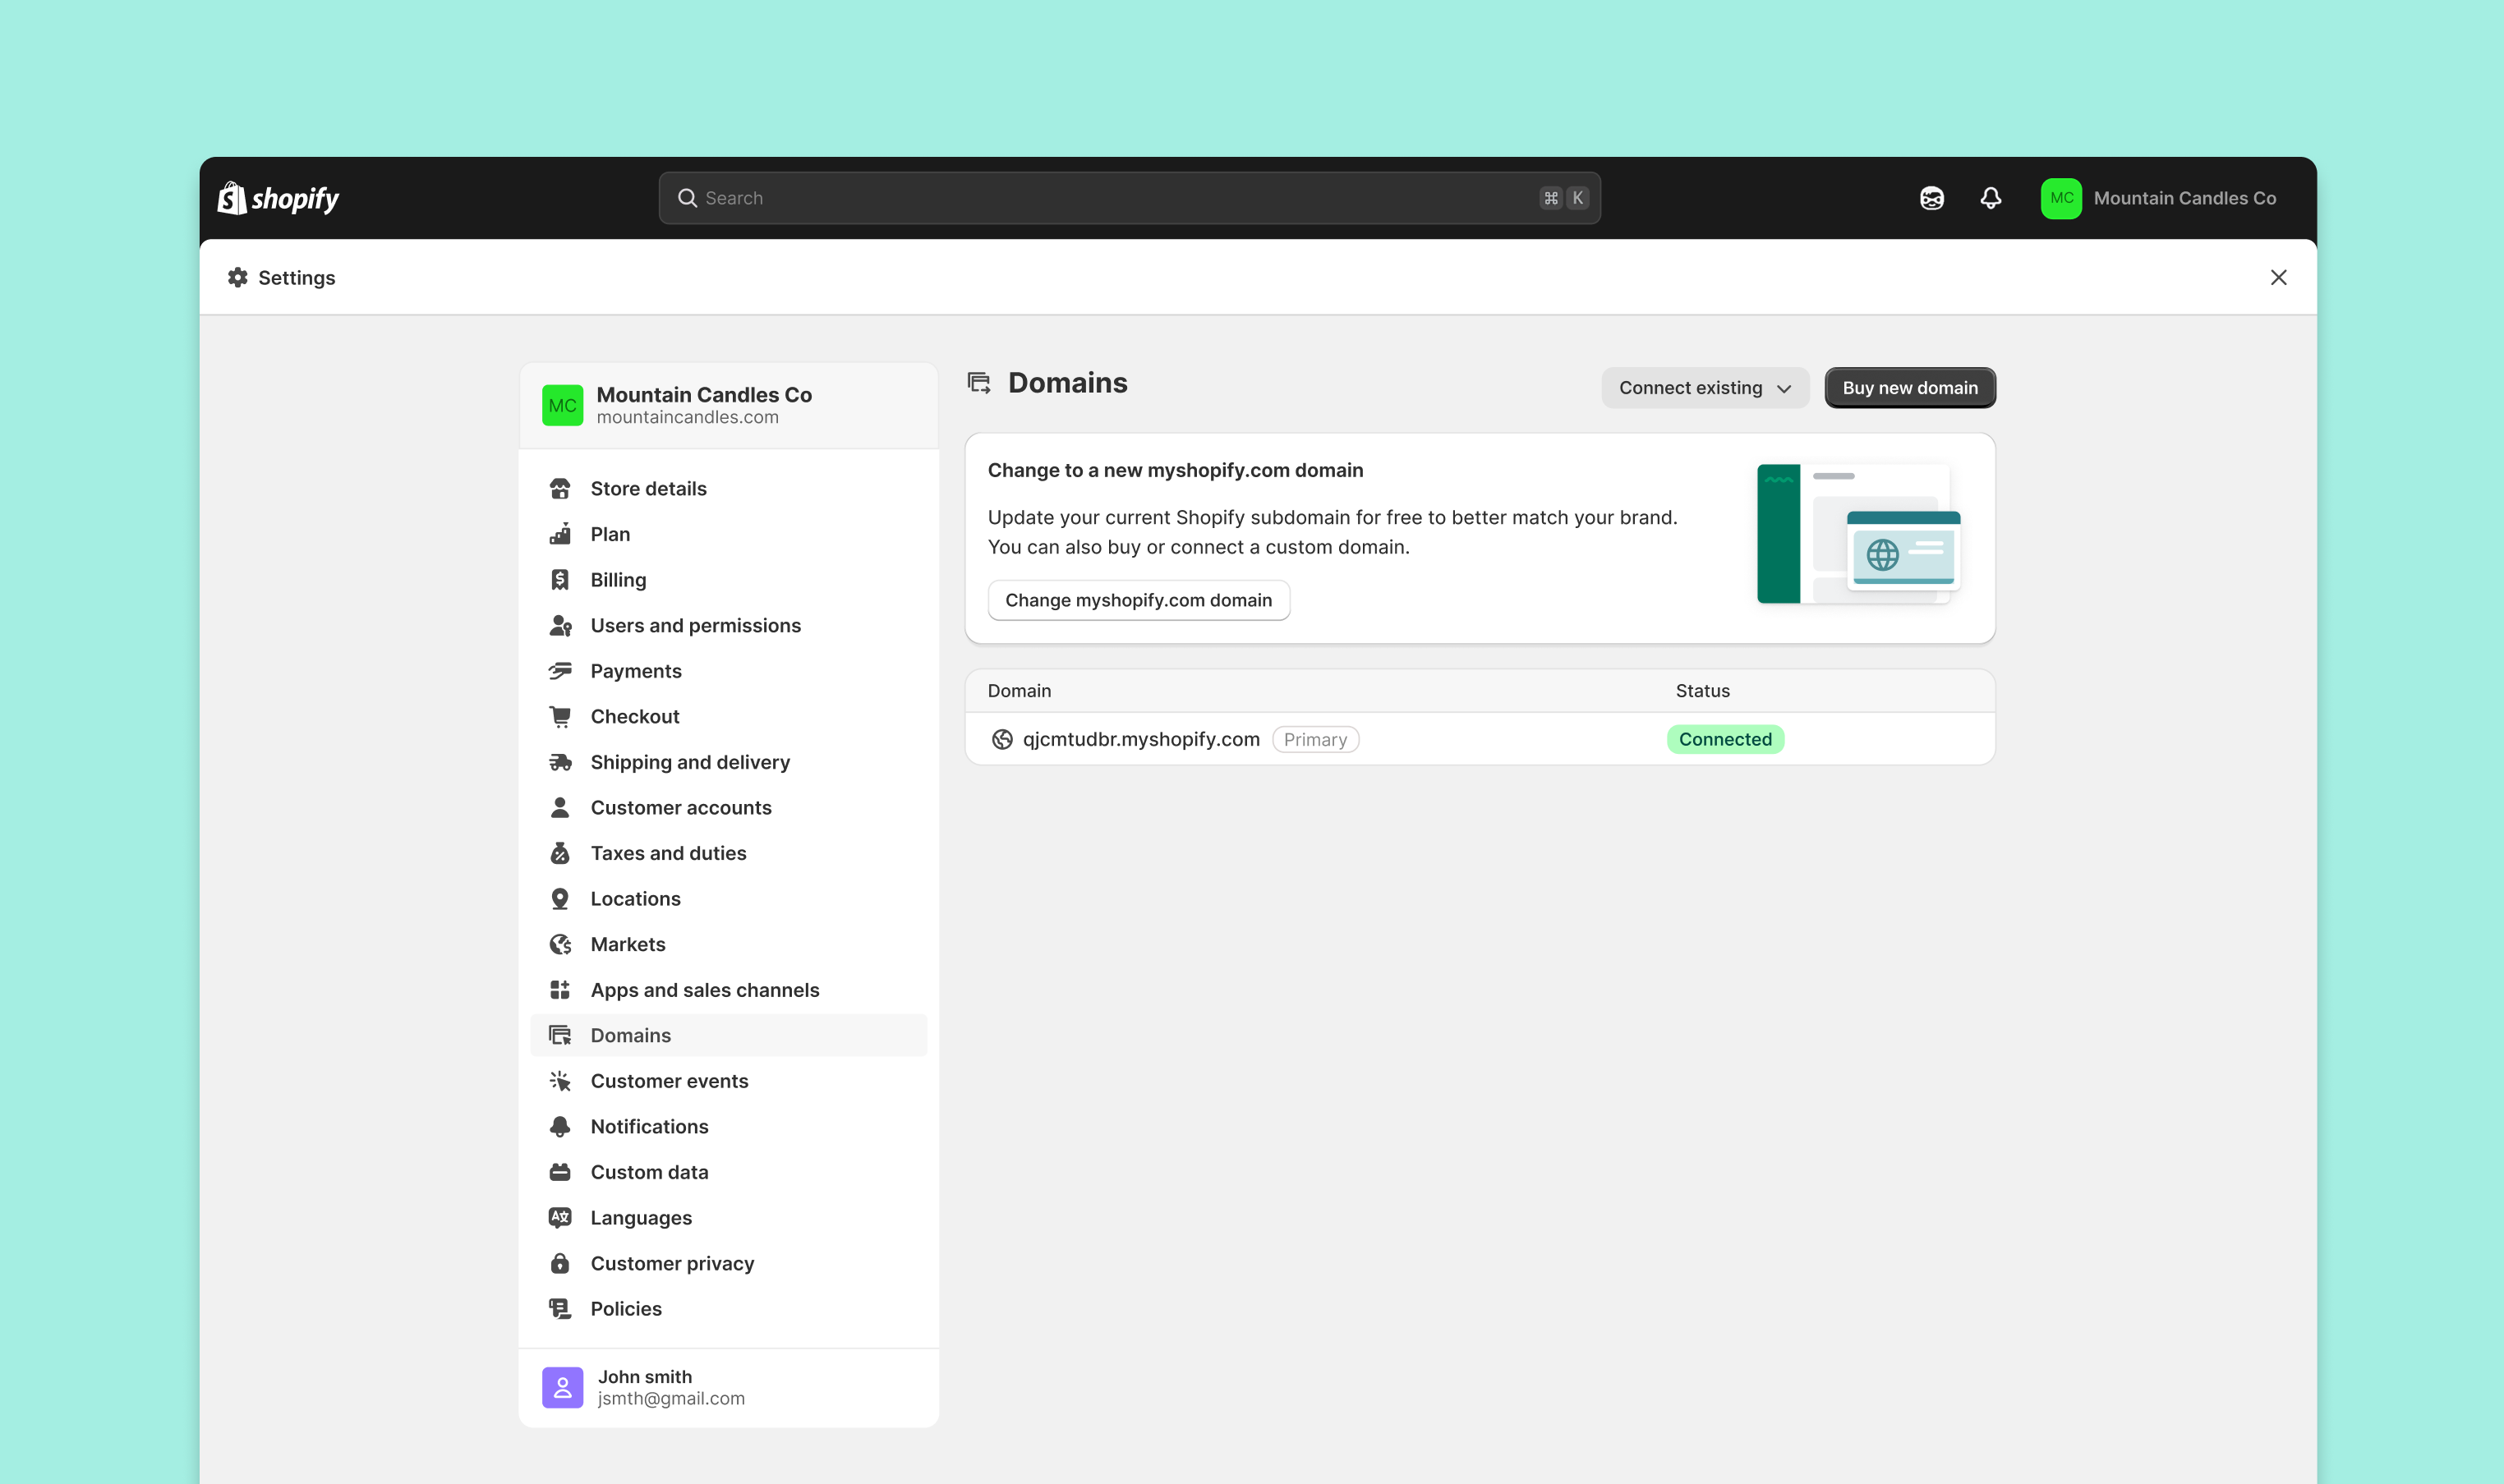Click the Domains heading icon

coord(979,383)
